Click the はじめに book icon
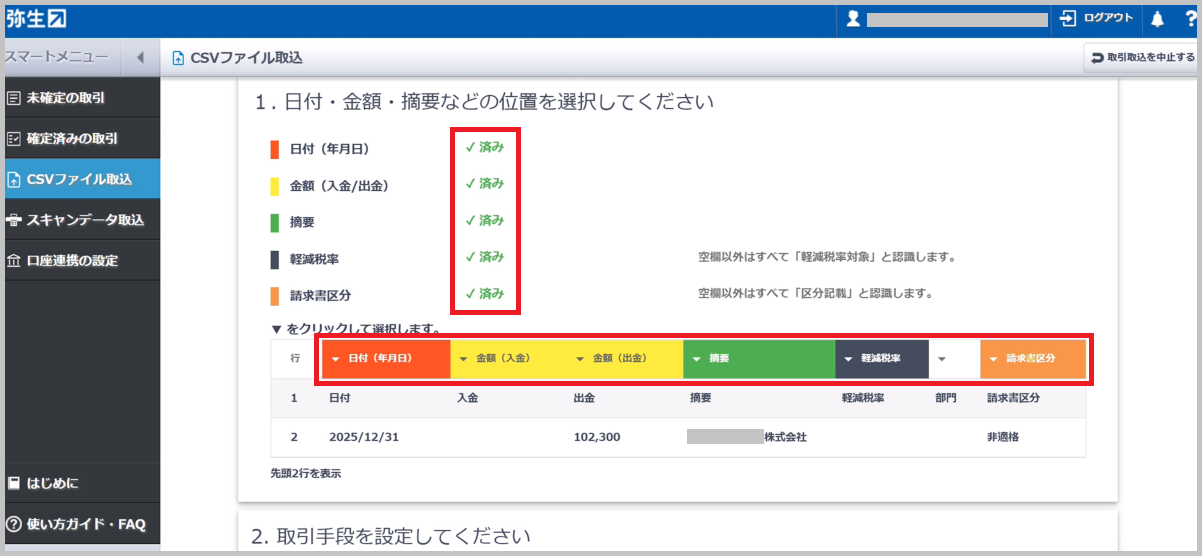Viewport: 1202px width, 556px height. 13,483
